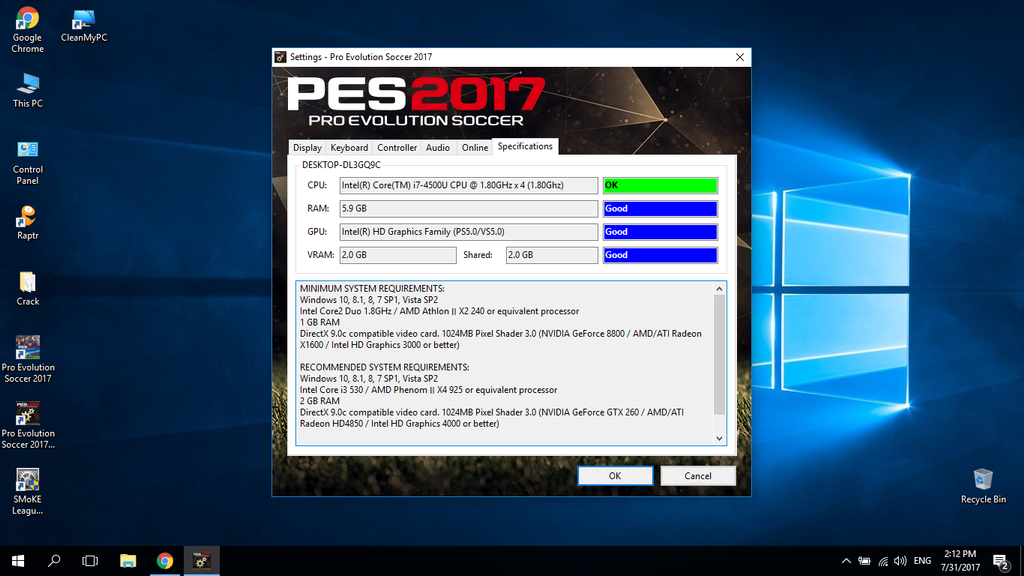This screenshot has height=576, width=1024.
Task: Click the GPU name field
Action: (x=468, y=232)
